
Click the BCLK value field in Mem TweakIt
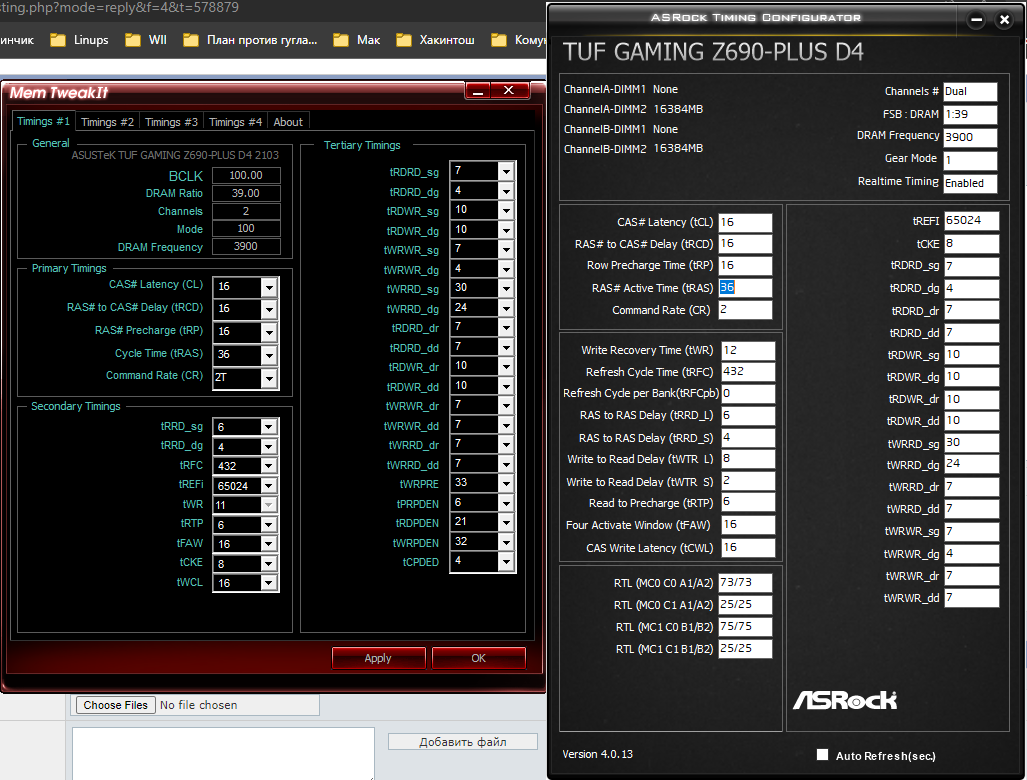246,176
